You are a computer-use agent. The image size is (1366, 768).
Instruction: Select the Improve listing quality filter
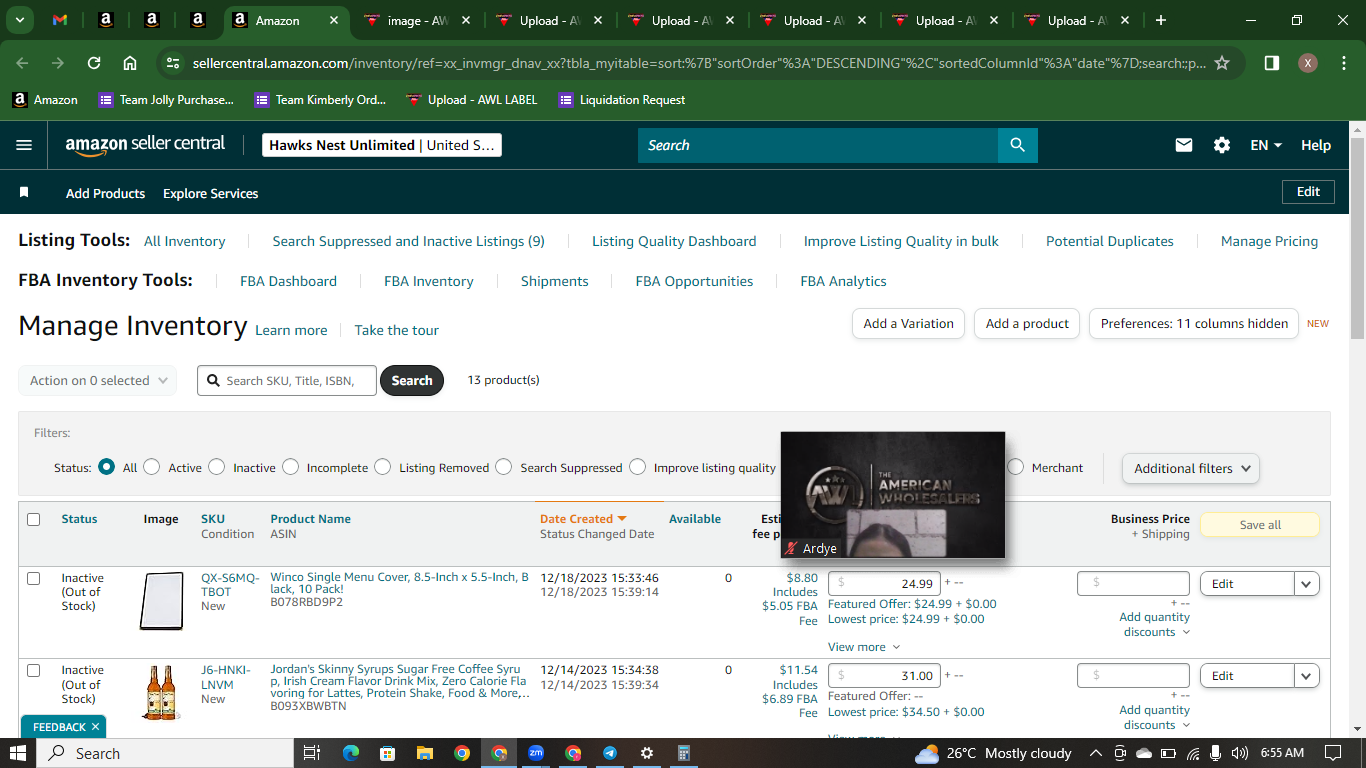(x=638, y=467)
